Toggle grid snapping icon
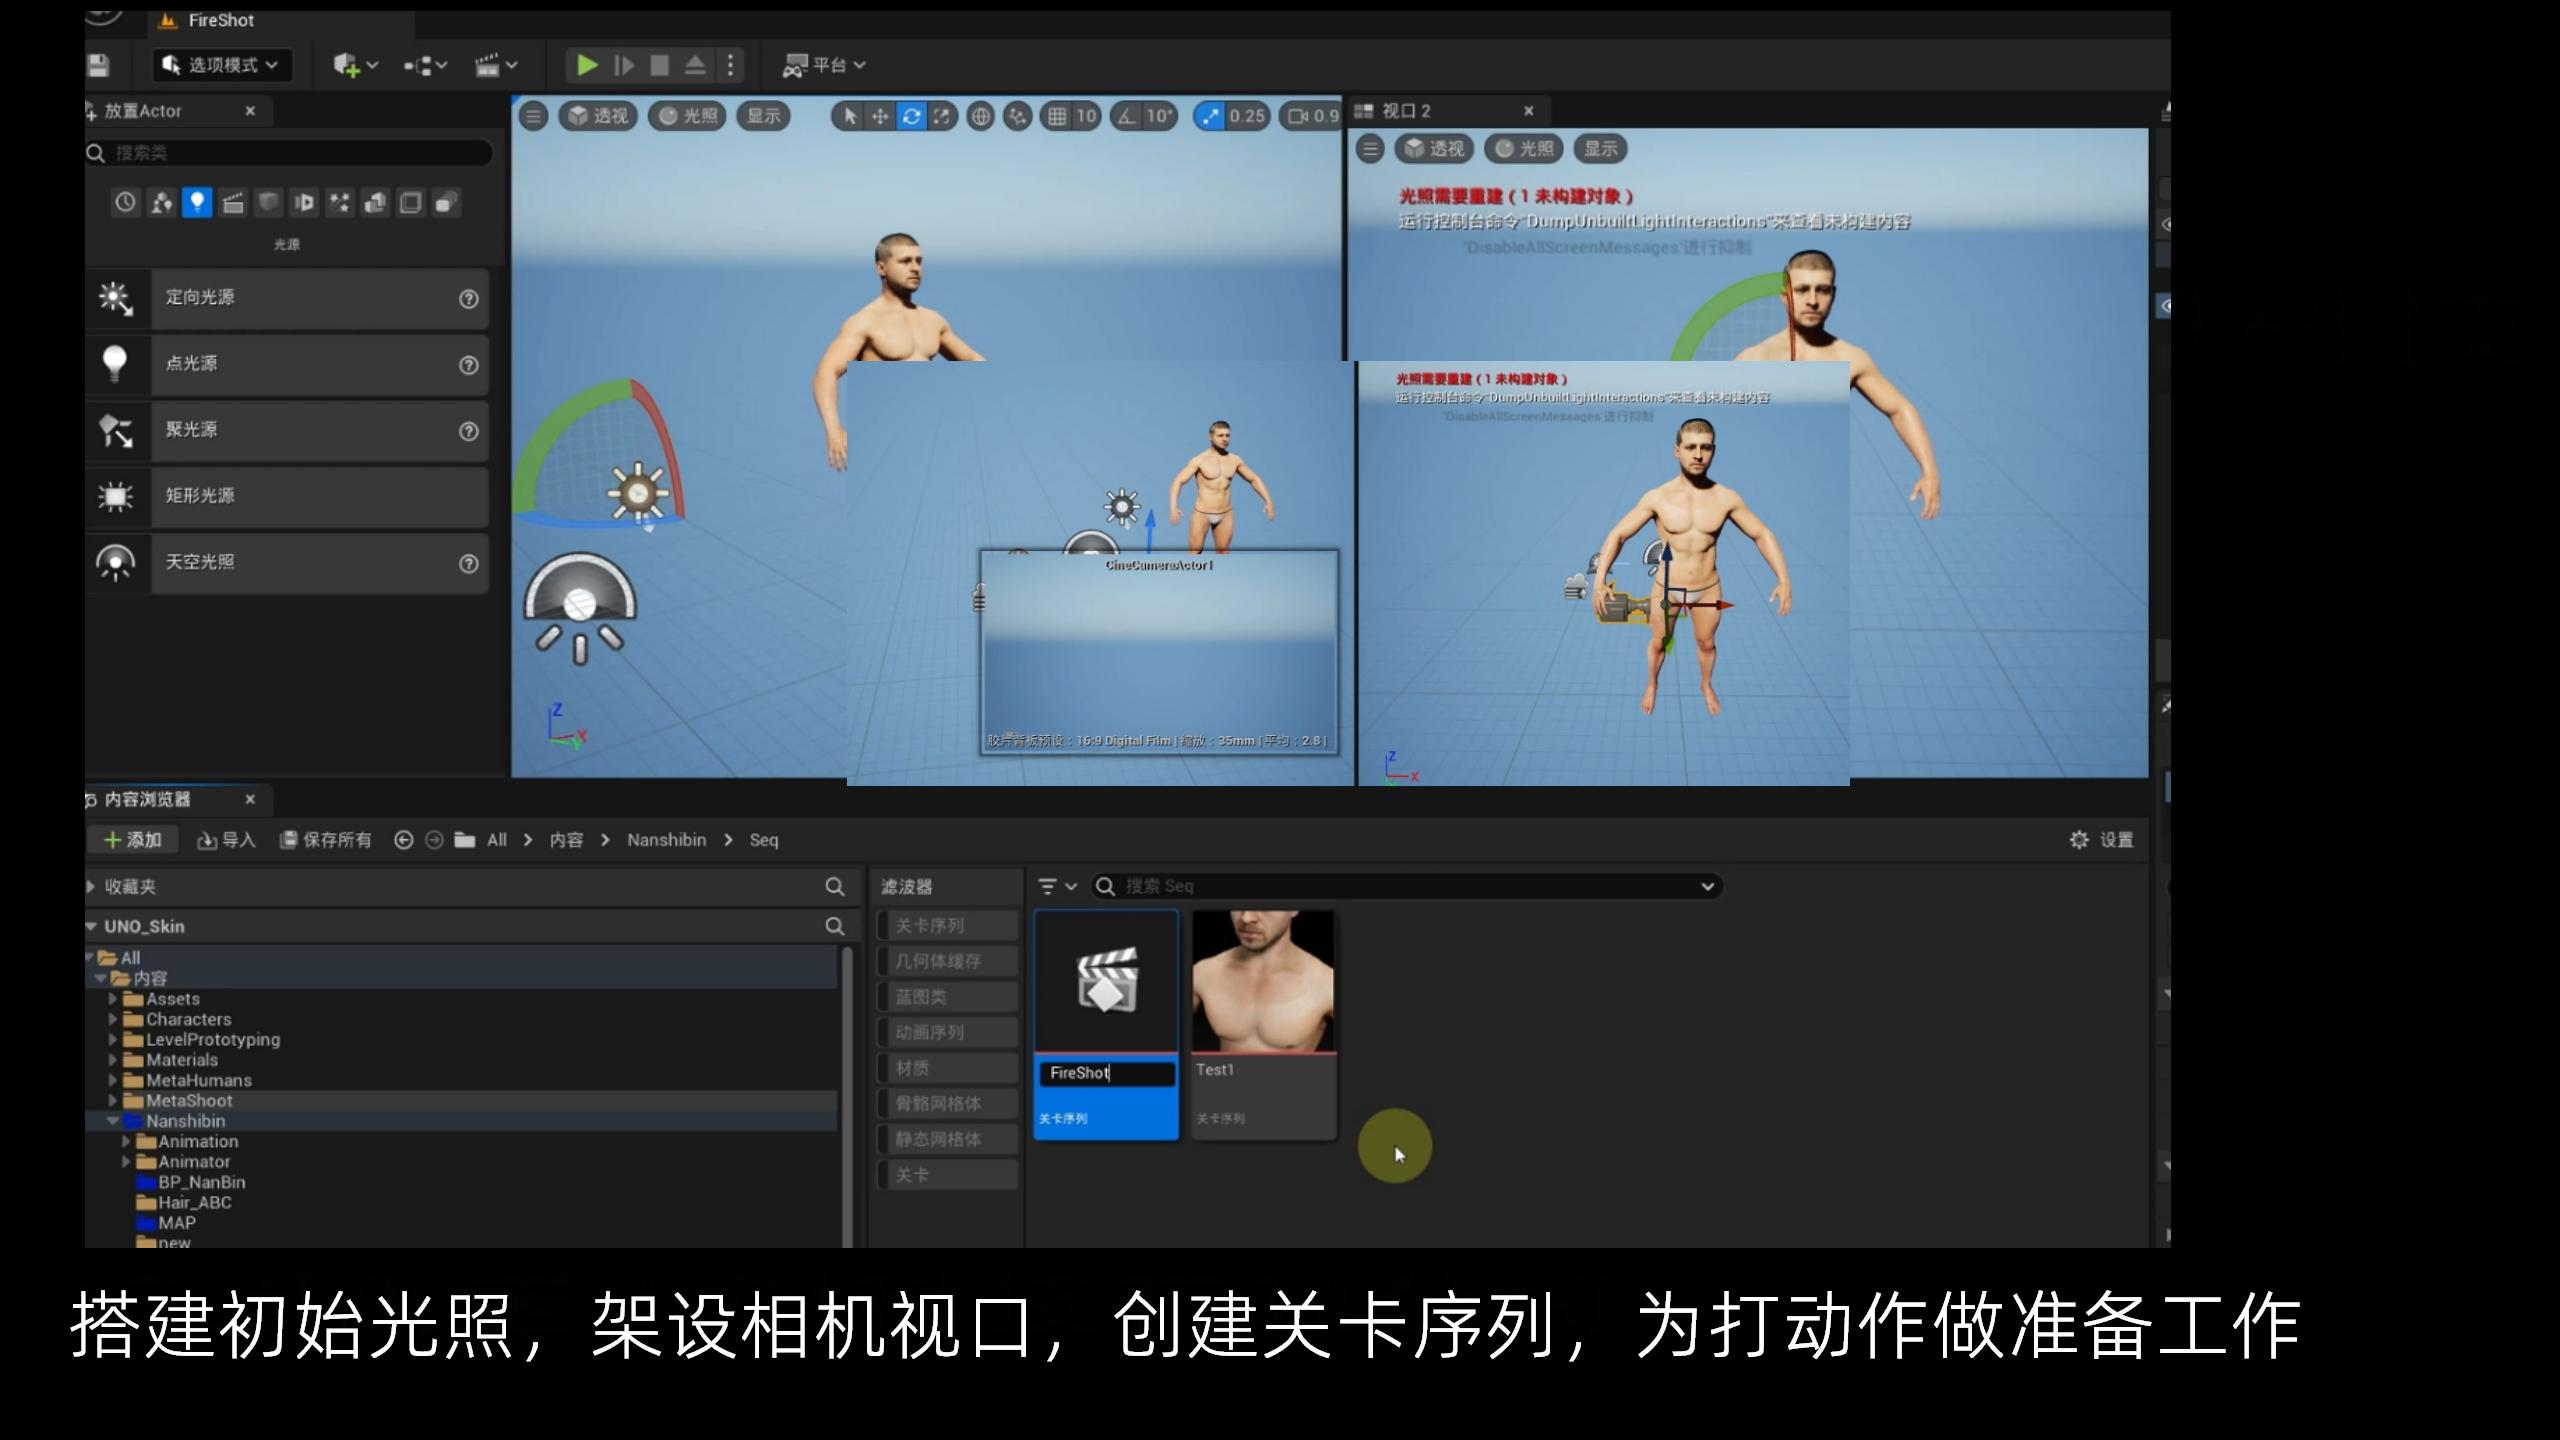 pyautogui.click(x=1056, y=116)
